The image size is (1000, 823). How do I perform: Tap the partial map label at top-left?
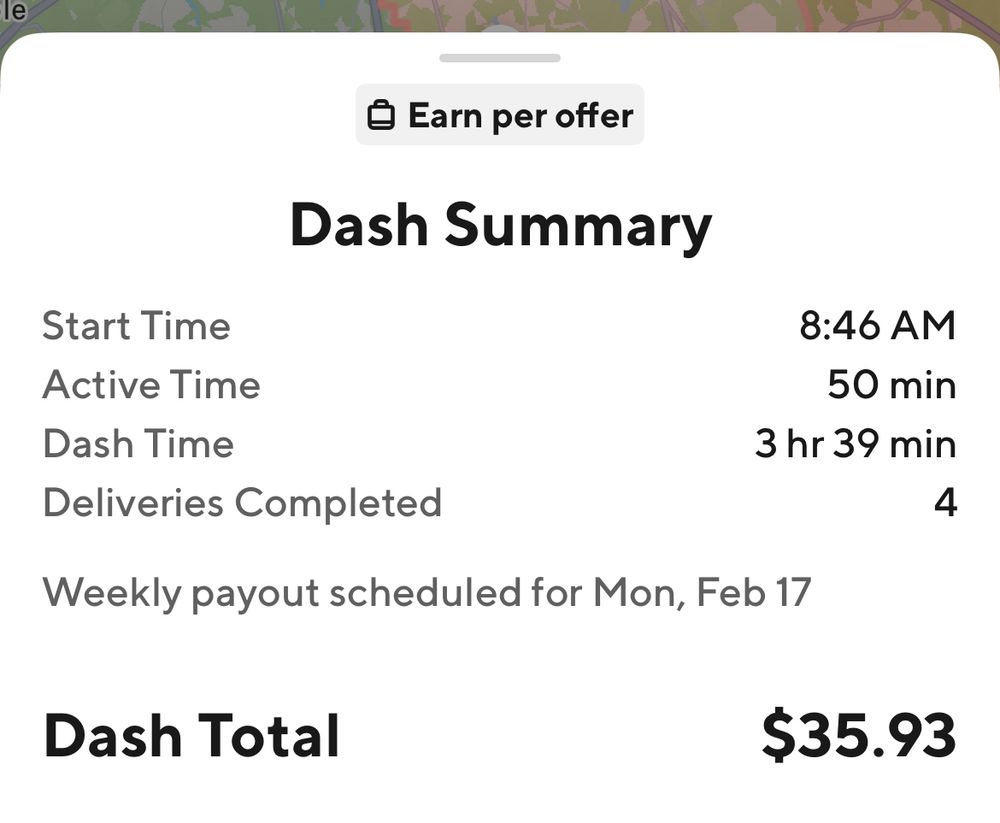coord(14,10)
